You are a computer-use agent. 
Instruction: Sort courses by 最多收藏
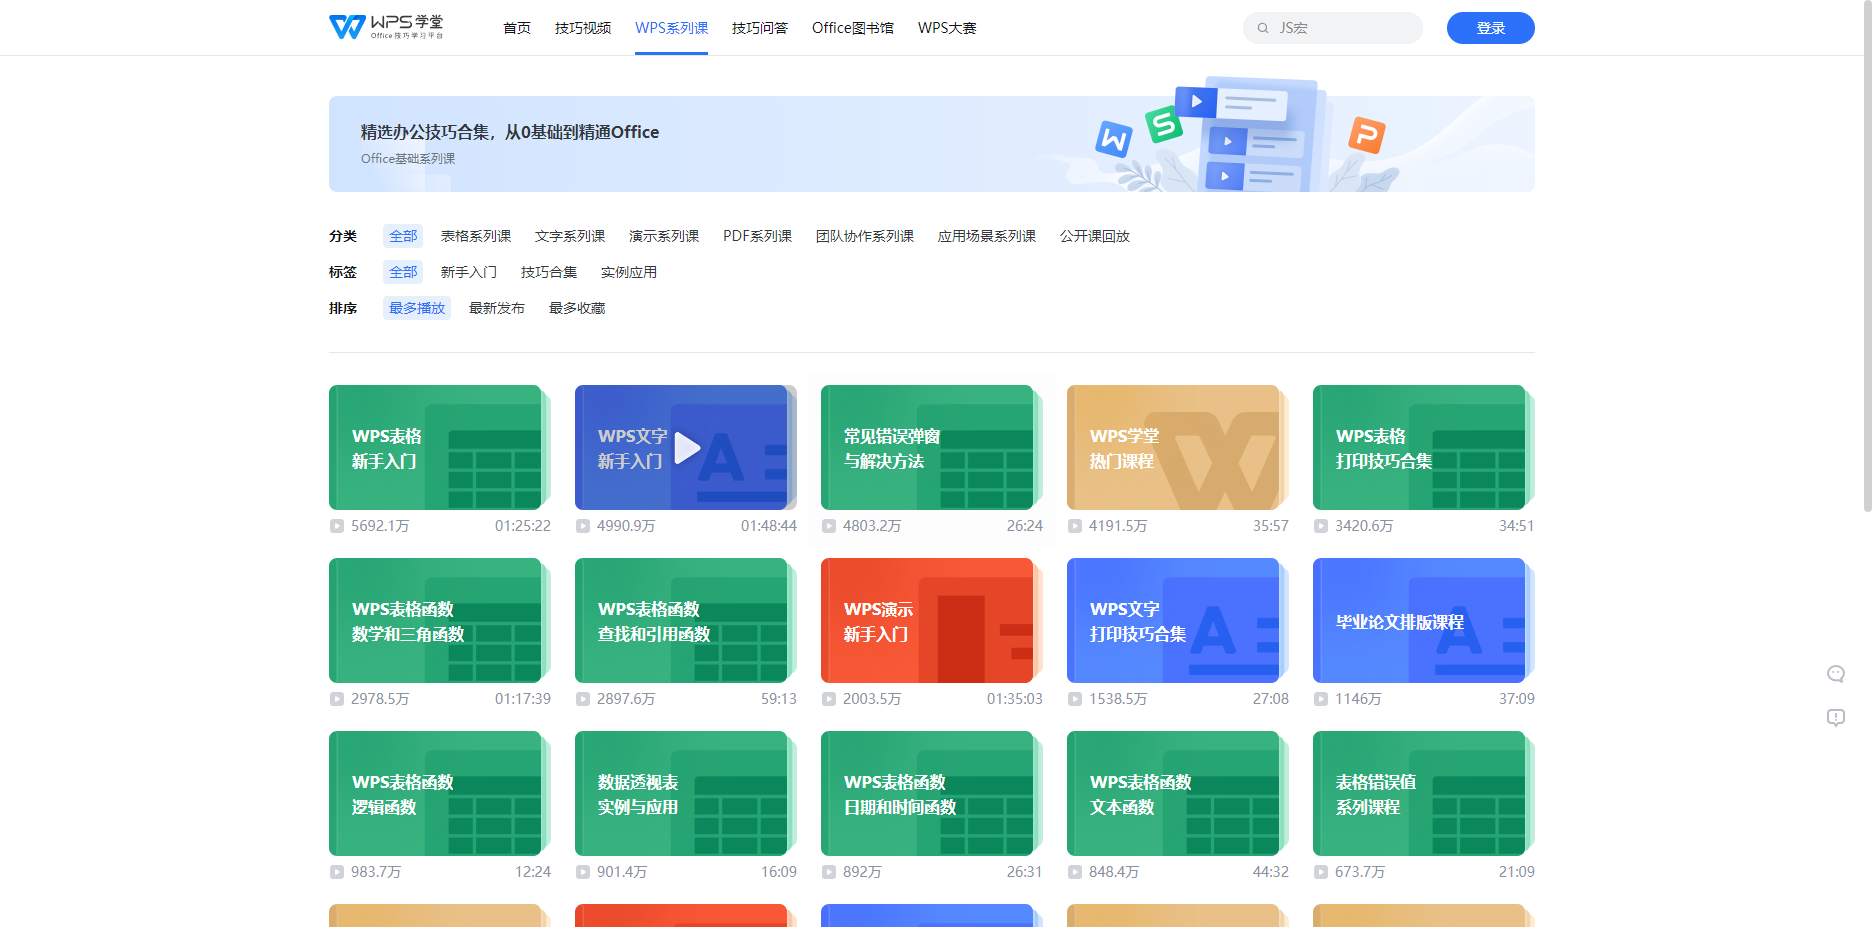[577, 308]
